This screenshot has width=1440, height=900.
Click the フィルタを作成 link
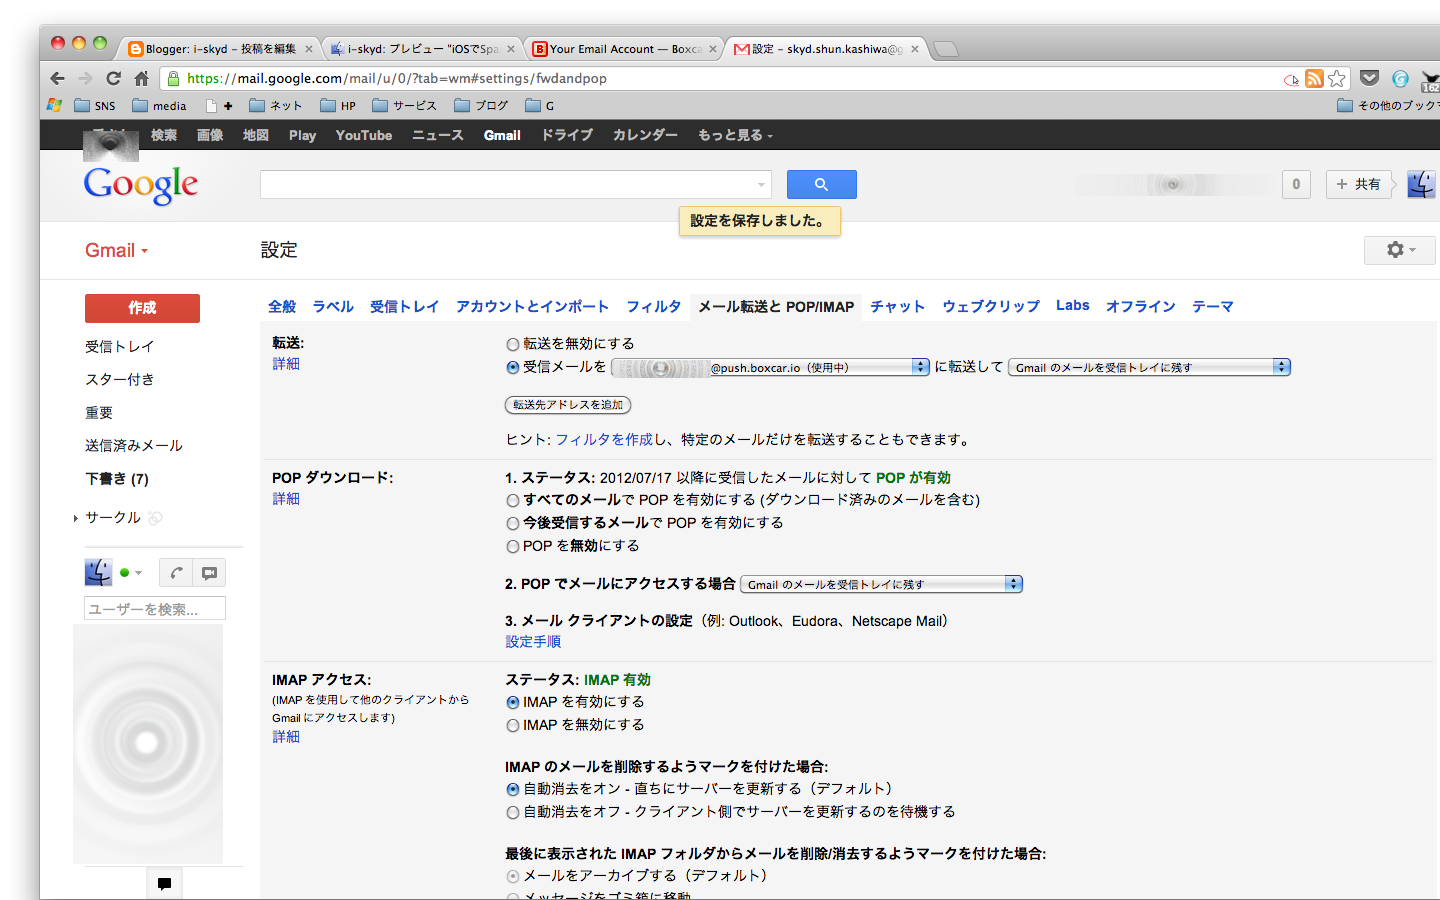pos(604,439)
